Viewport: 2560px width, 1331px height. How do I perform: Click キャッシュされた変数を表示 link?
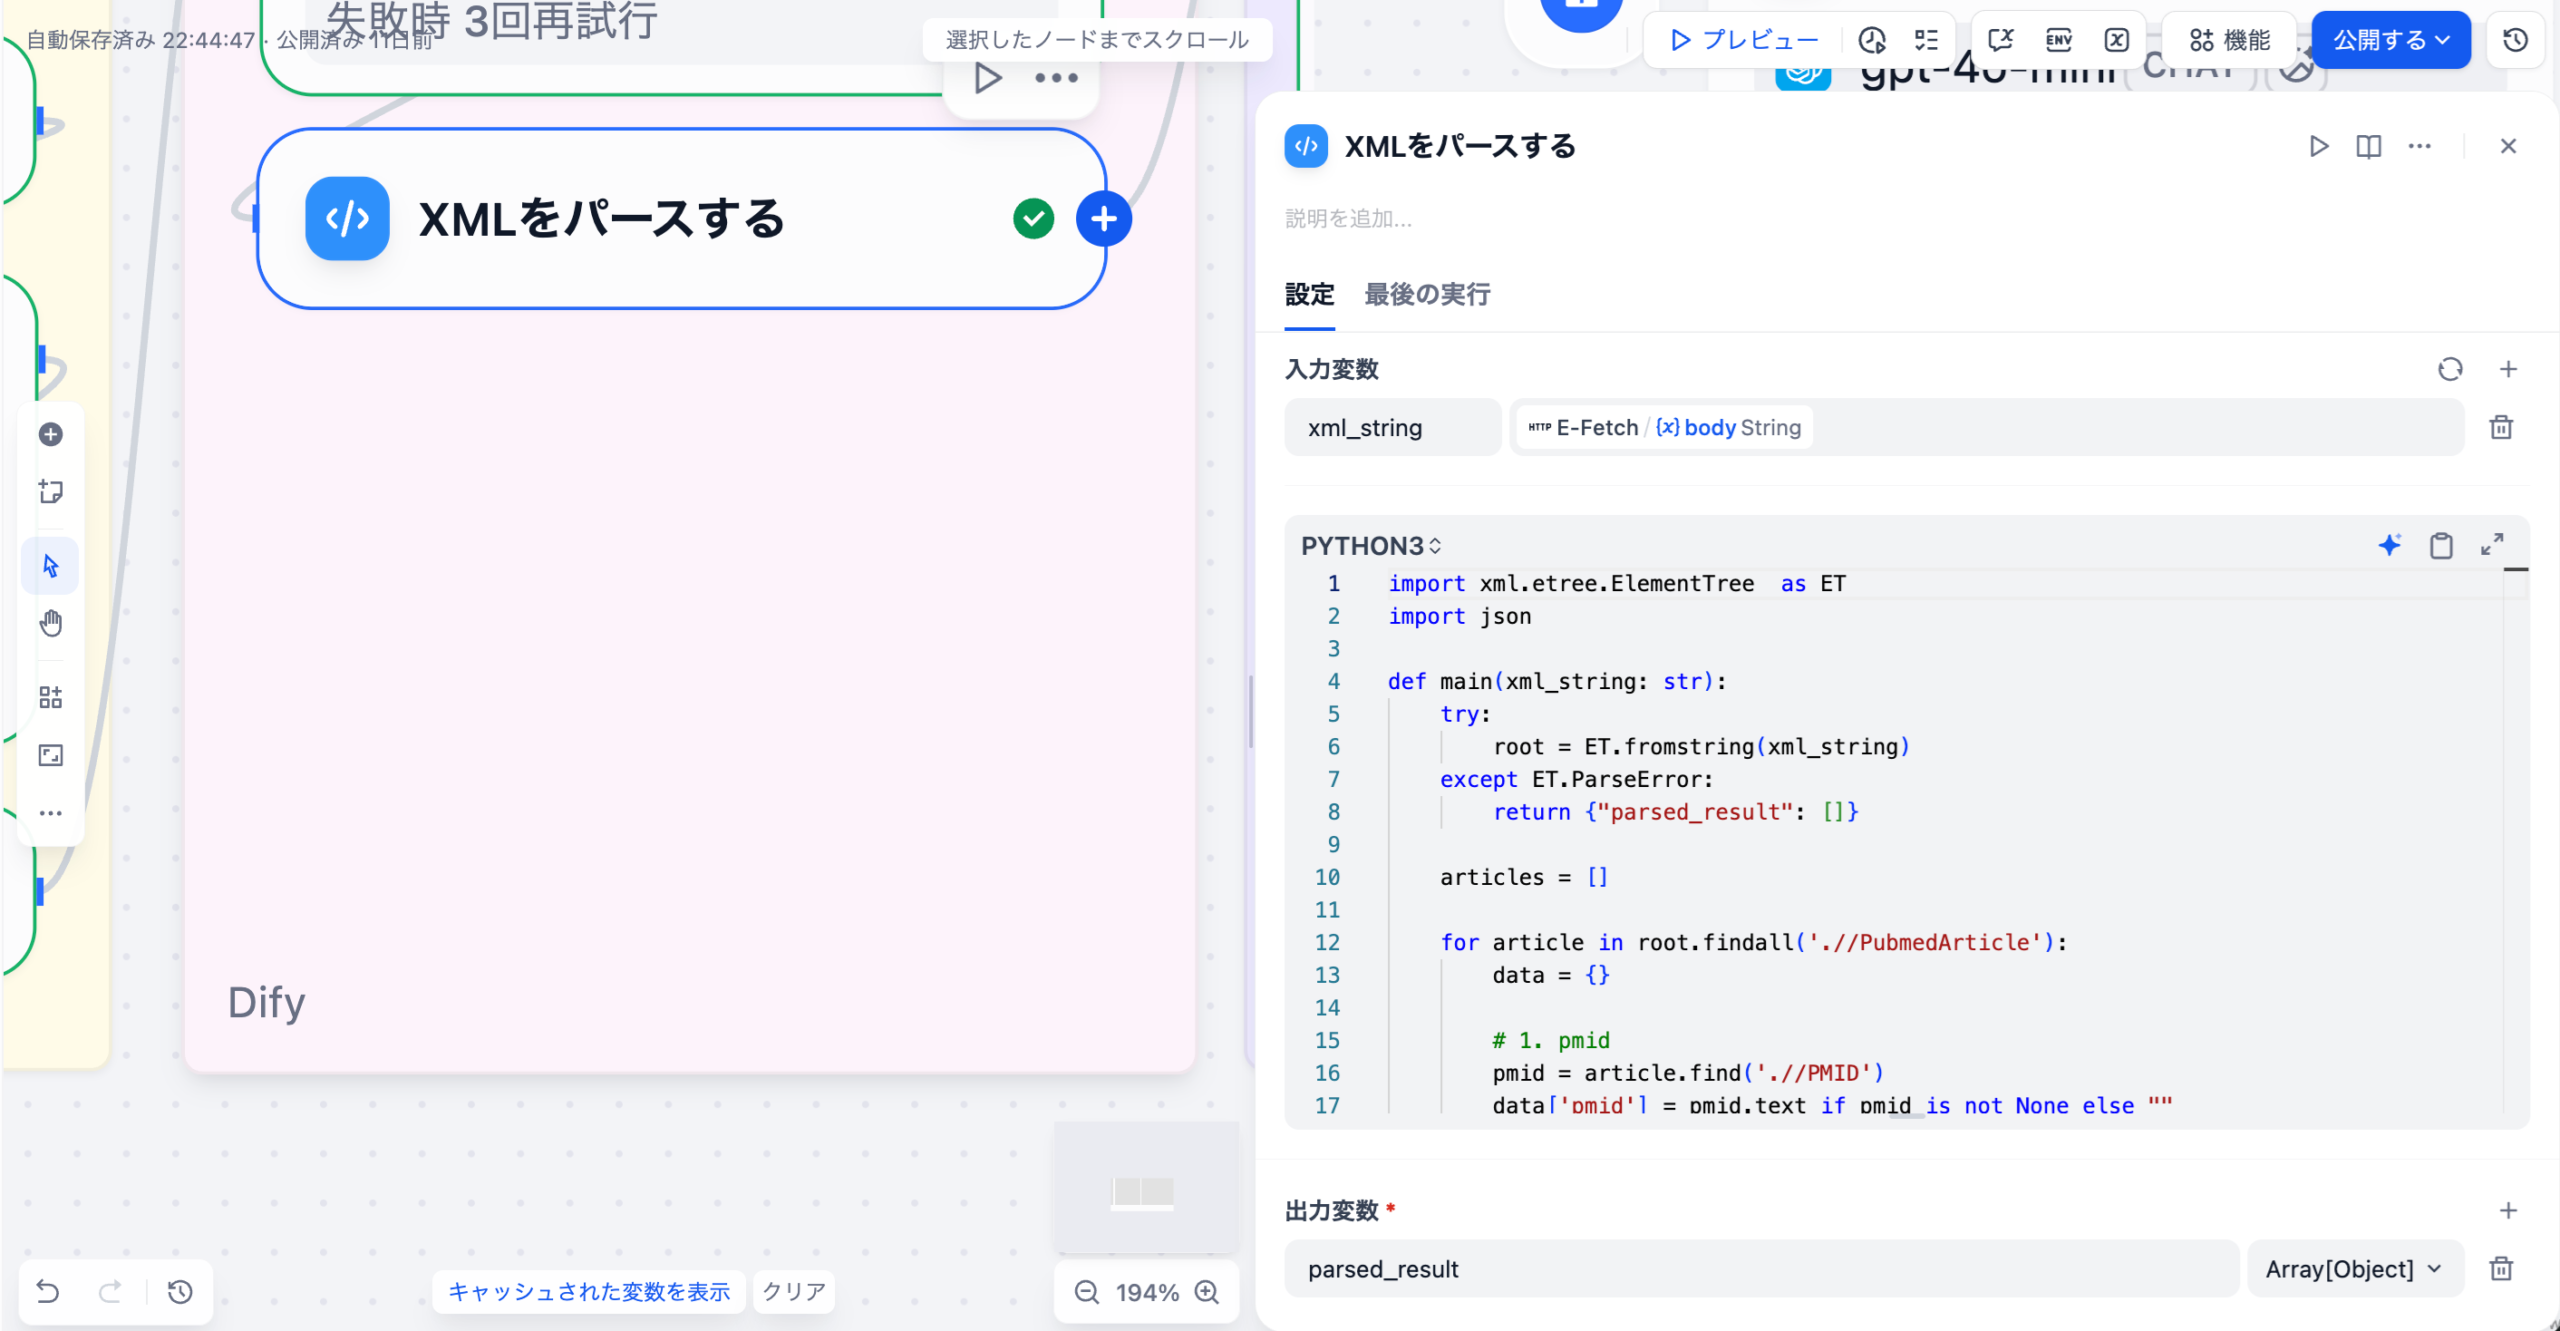(x=589, y=1291)
